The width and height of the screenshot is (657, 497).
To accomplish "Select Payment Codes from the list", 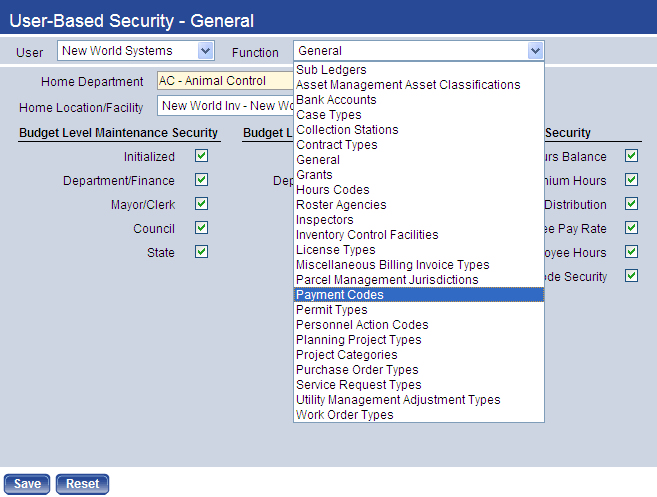I will [x=340, y=295].
